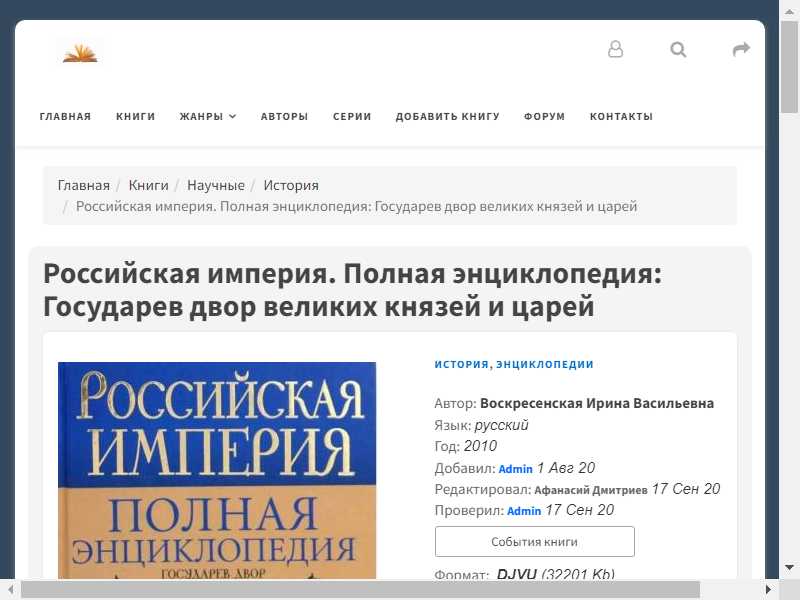Select the Серии menu item
The width and height of the screenshot is (800, 600).
[x=352, y=116]
